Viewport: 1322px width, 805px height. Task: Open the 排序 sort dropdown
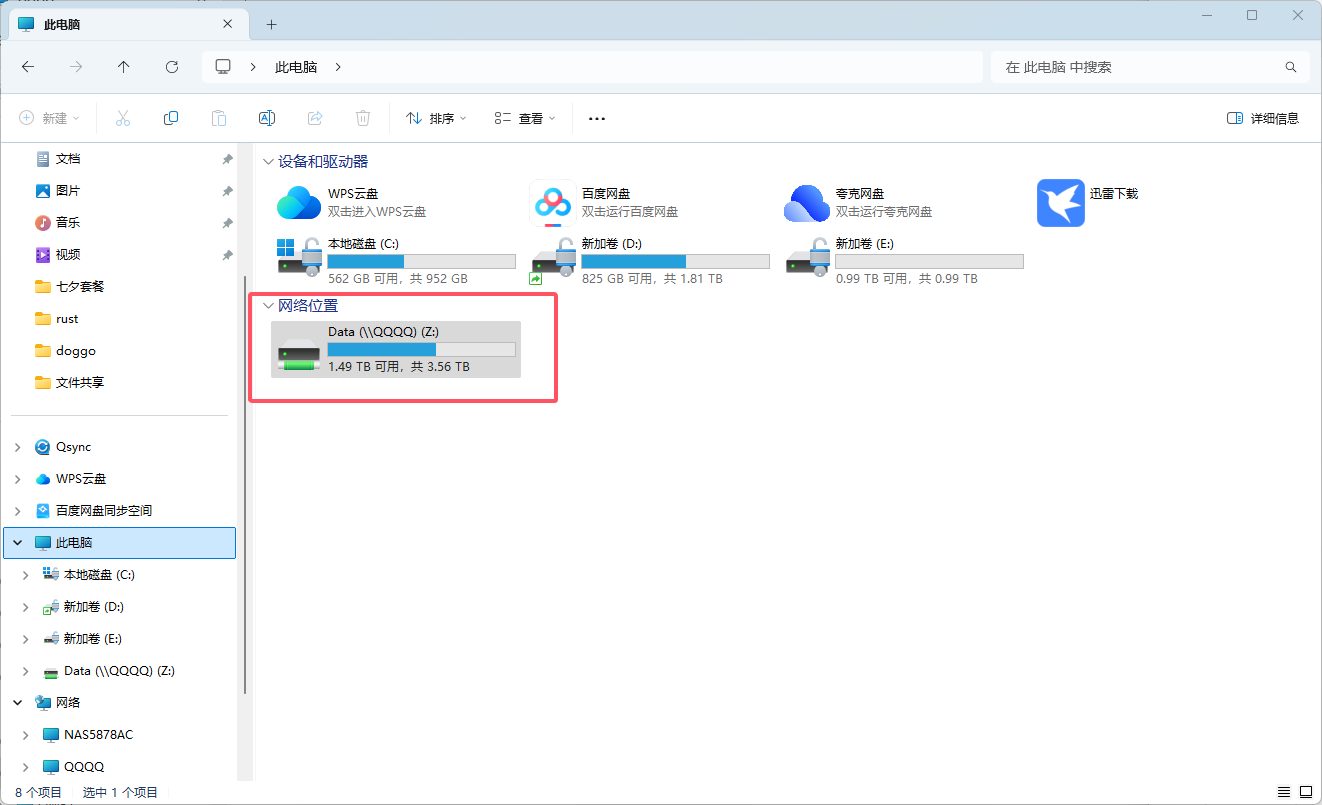pos(437,118)
